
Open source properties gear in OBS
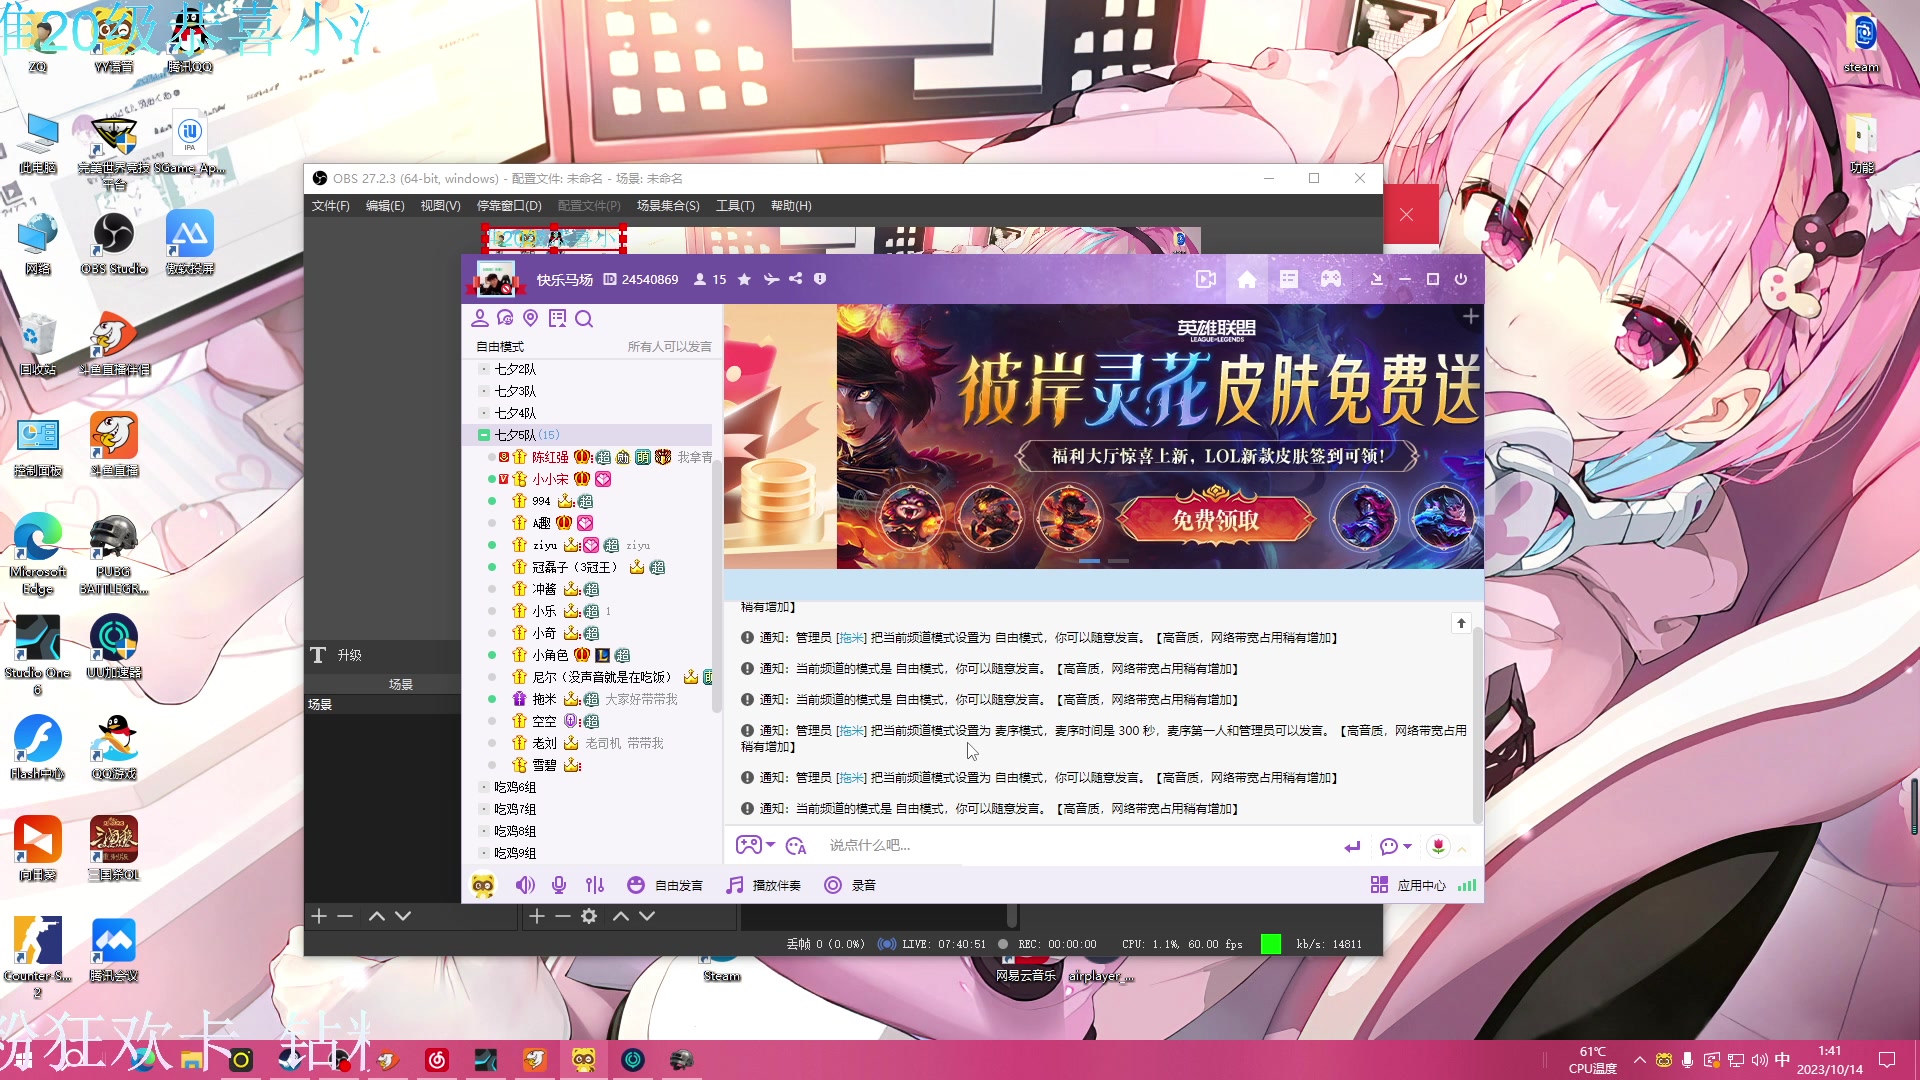pyautogui.click(x=589, y=916)
